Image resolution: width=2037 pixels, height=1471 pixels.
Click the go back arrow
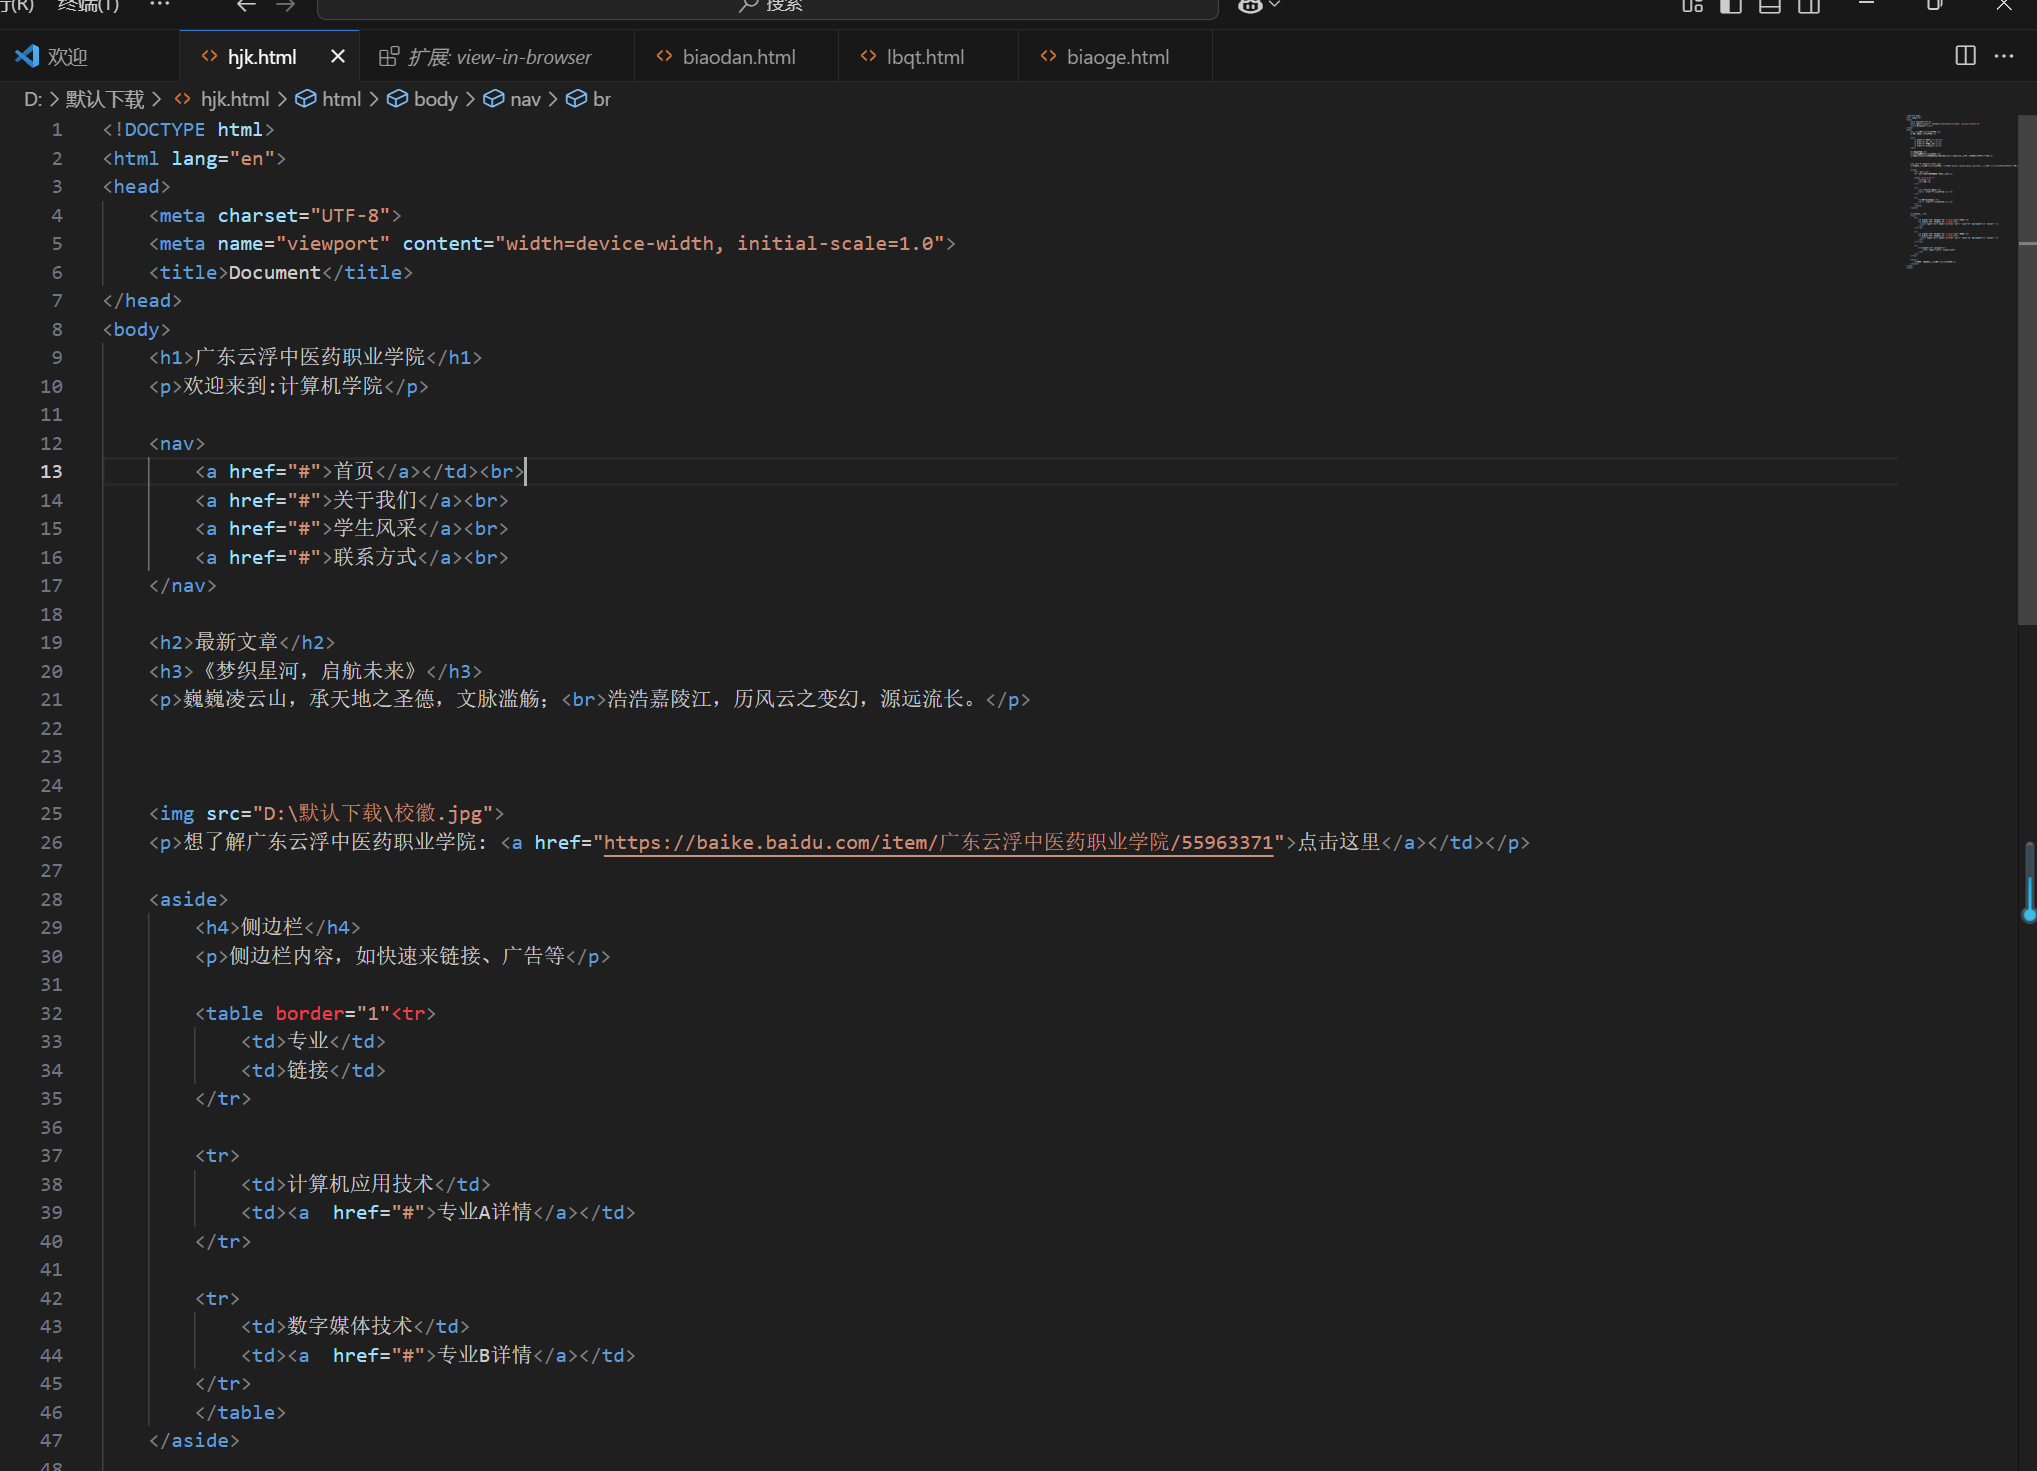(246, 6)
